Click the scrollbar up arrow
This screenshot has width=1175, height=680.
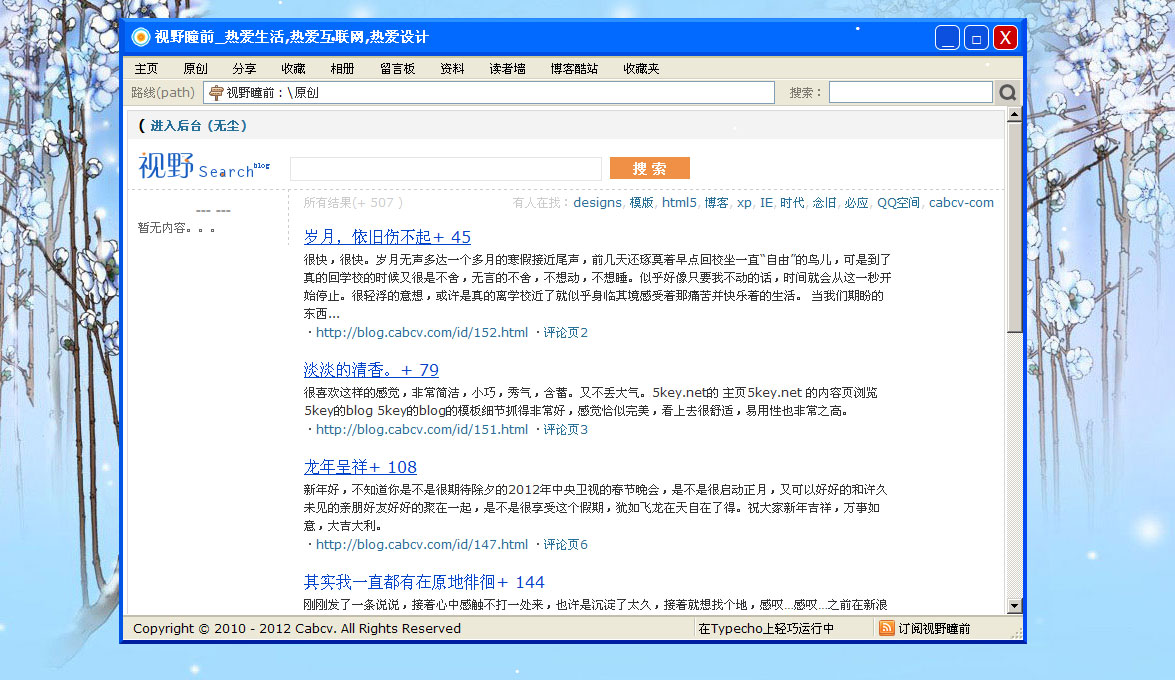tap(1015, 114)
